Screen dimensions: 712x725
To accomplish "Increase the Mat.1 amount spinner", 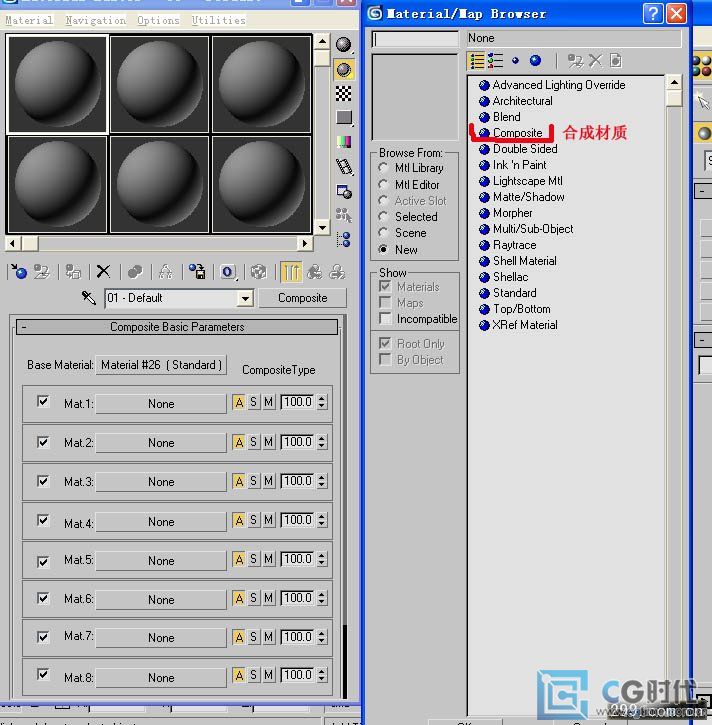I will pos(322,398).
